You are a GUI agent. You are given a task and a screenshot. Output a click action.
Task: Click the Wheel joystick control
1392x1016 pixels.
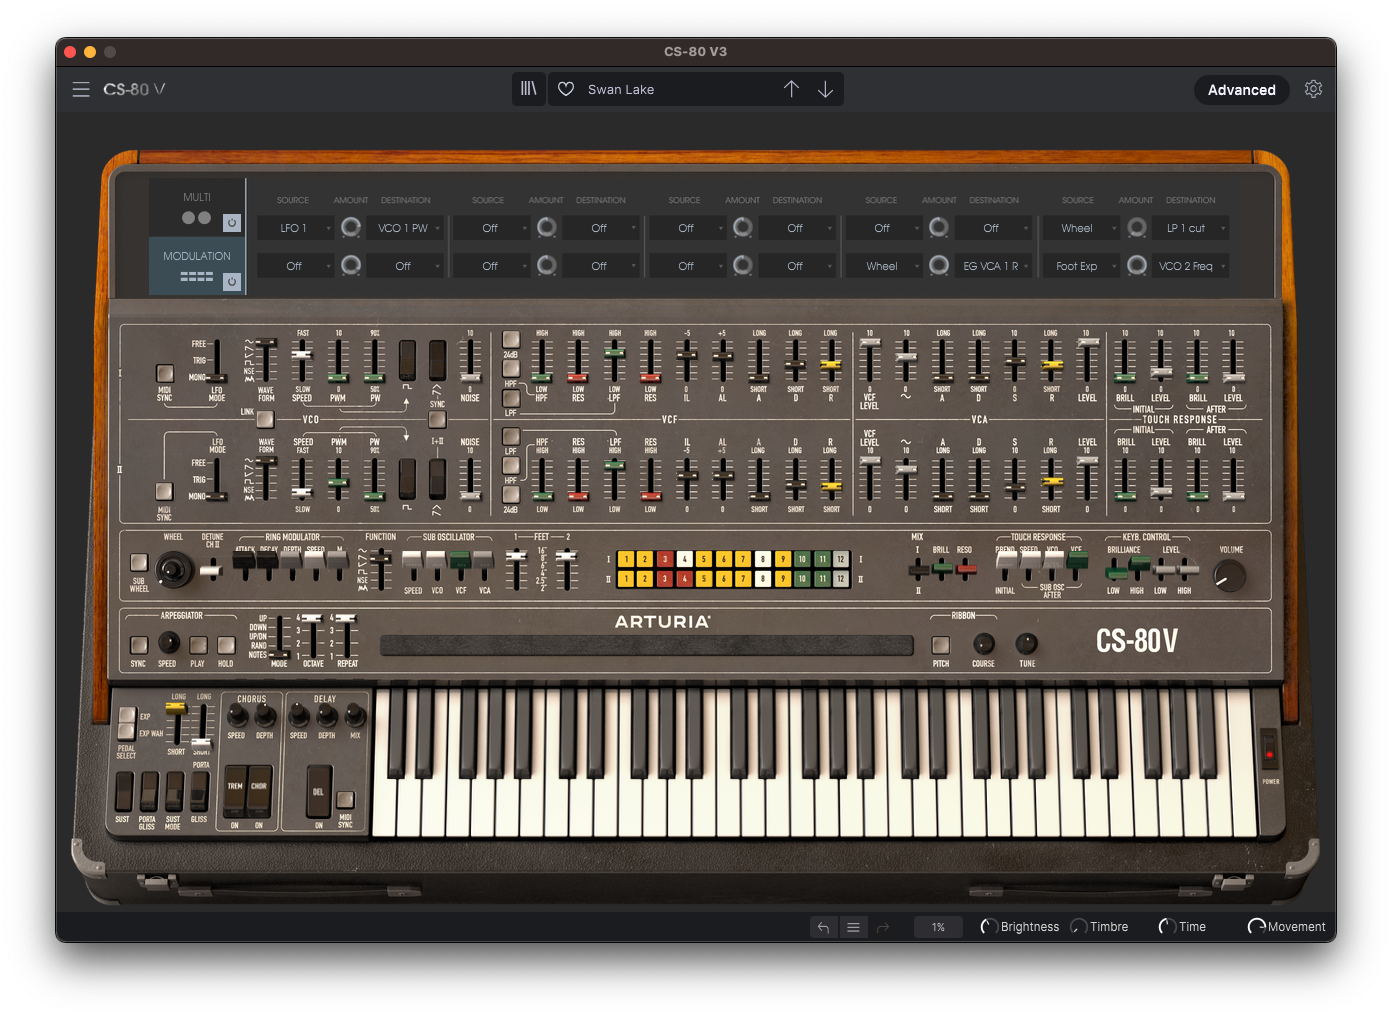[174, 571]
